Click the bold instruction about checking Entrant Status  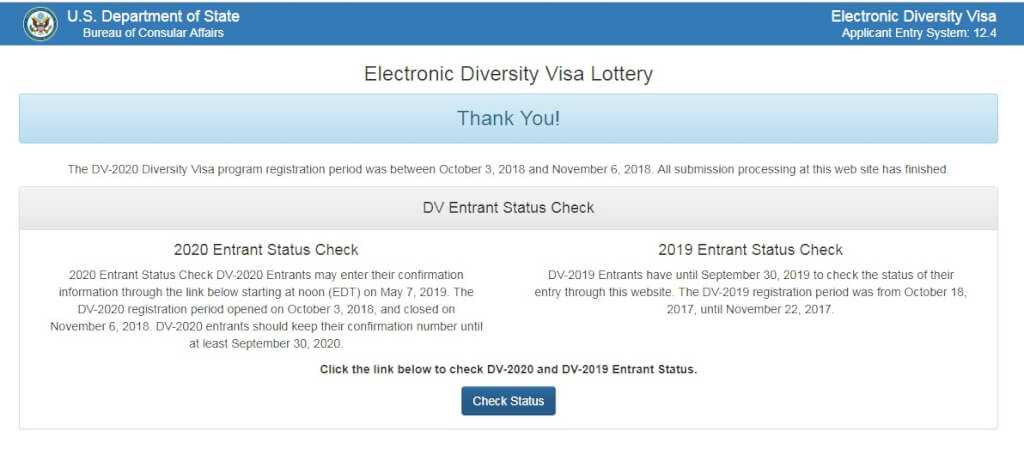pos(508,369)
